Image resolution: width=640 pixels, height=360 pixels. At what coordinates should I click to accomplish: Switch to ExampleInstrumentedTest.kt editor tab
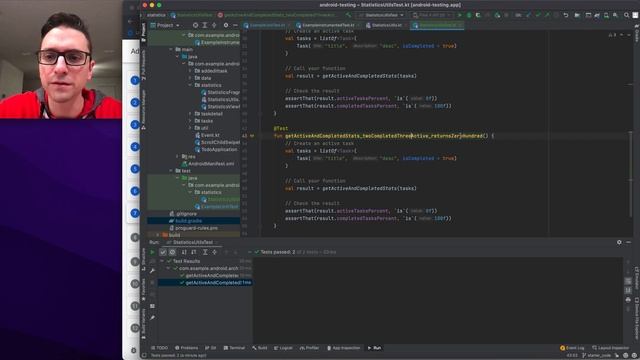click(327, 25)
